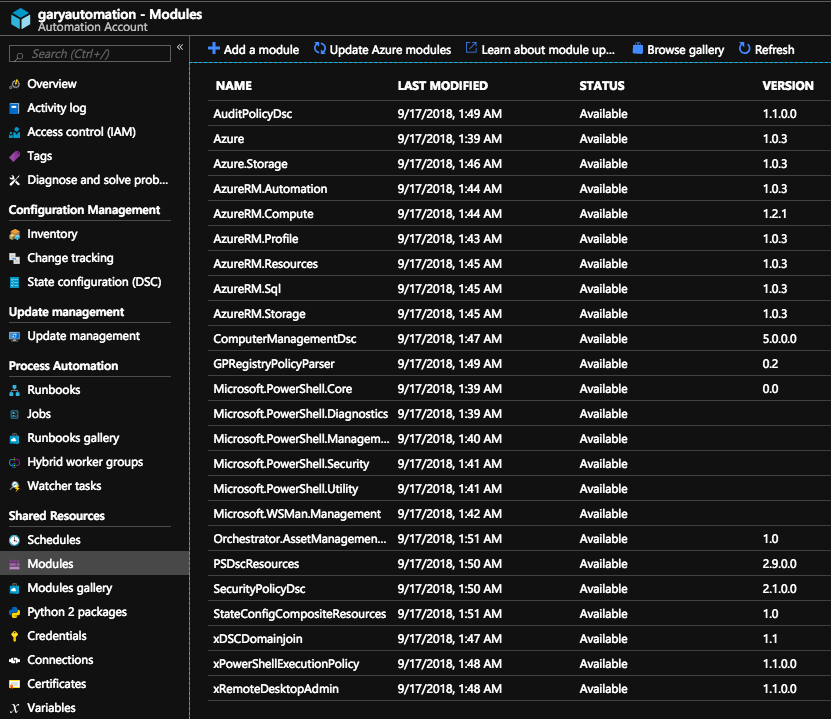Click the Refresh button
Screen dimensions: 831x719
tap(766, 49)
